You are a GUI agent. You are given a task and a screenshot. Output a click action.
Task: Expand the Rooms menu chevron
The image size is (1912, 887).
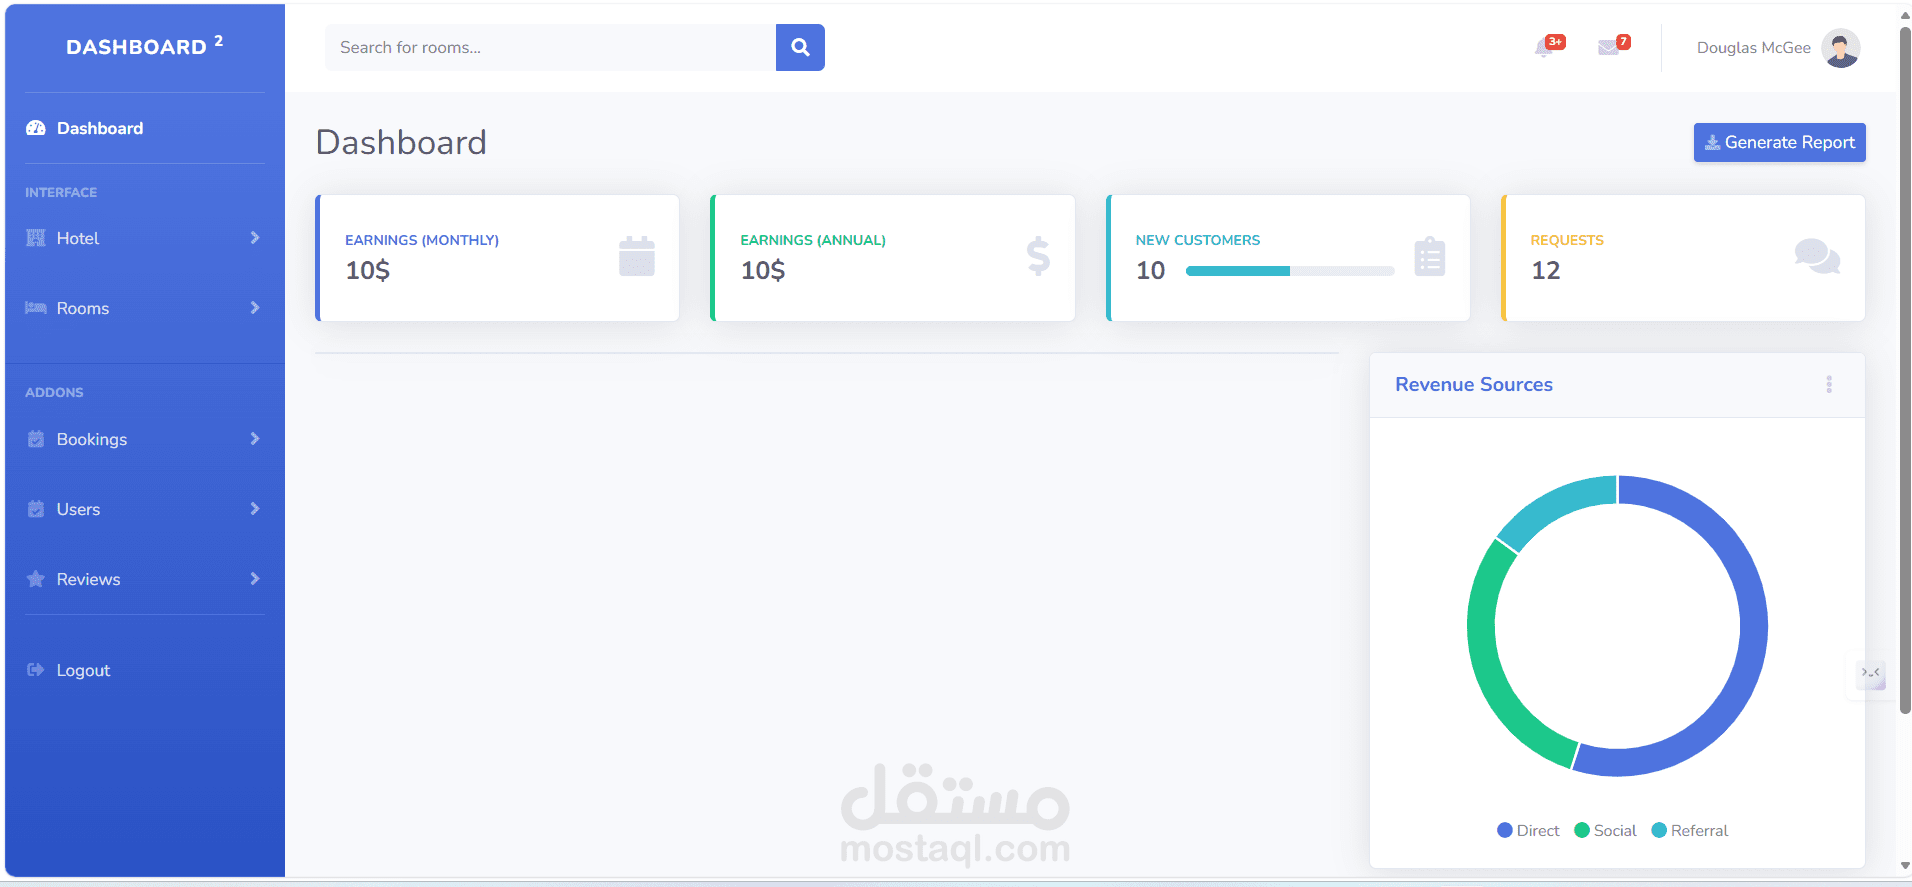point(255,308)
